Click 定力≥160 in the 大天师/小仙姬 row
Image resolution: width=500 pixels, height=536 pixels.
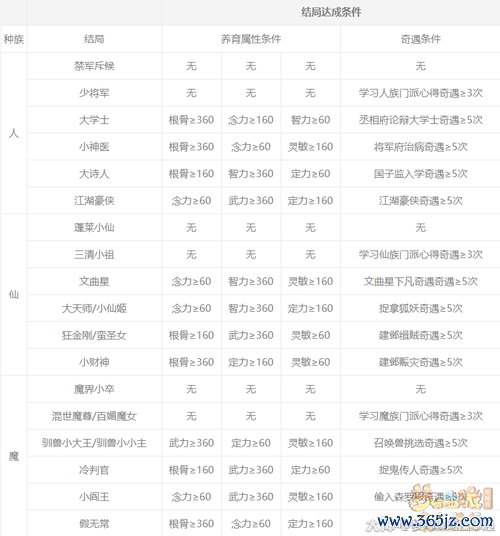[x=310, y=308]
